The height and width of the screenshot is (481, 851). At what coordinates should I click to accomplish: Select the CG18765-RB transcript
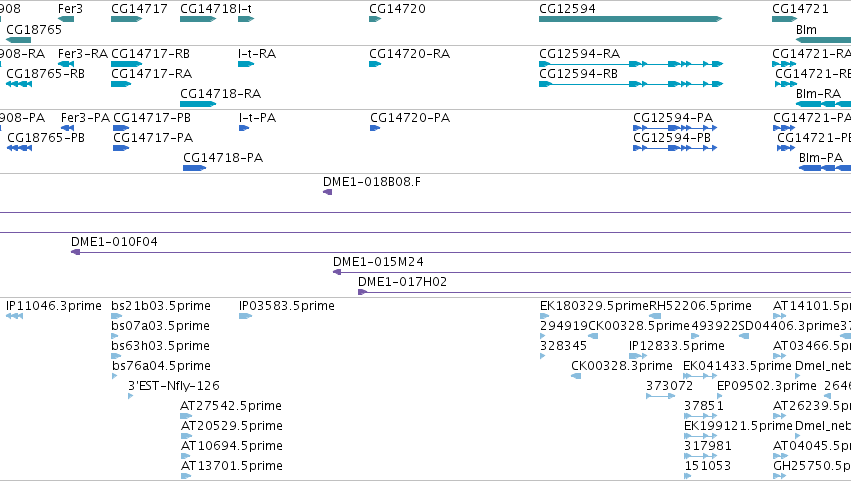(x=19, y=84)
